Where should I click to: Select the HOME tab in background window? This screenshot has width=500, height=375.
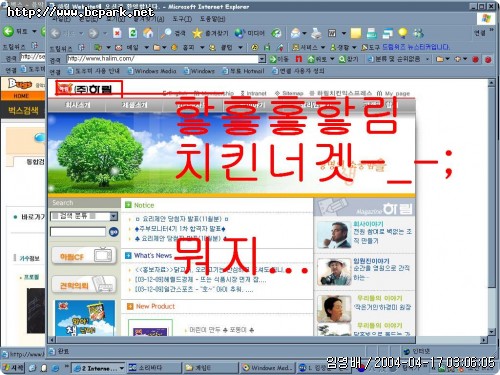21,96
